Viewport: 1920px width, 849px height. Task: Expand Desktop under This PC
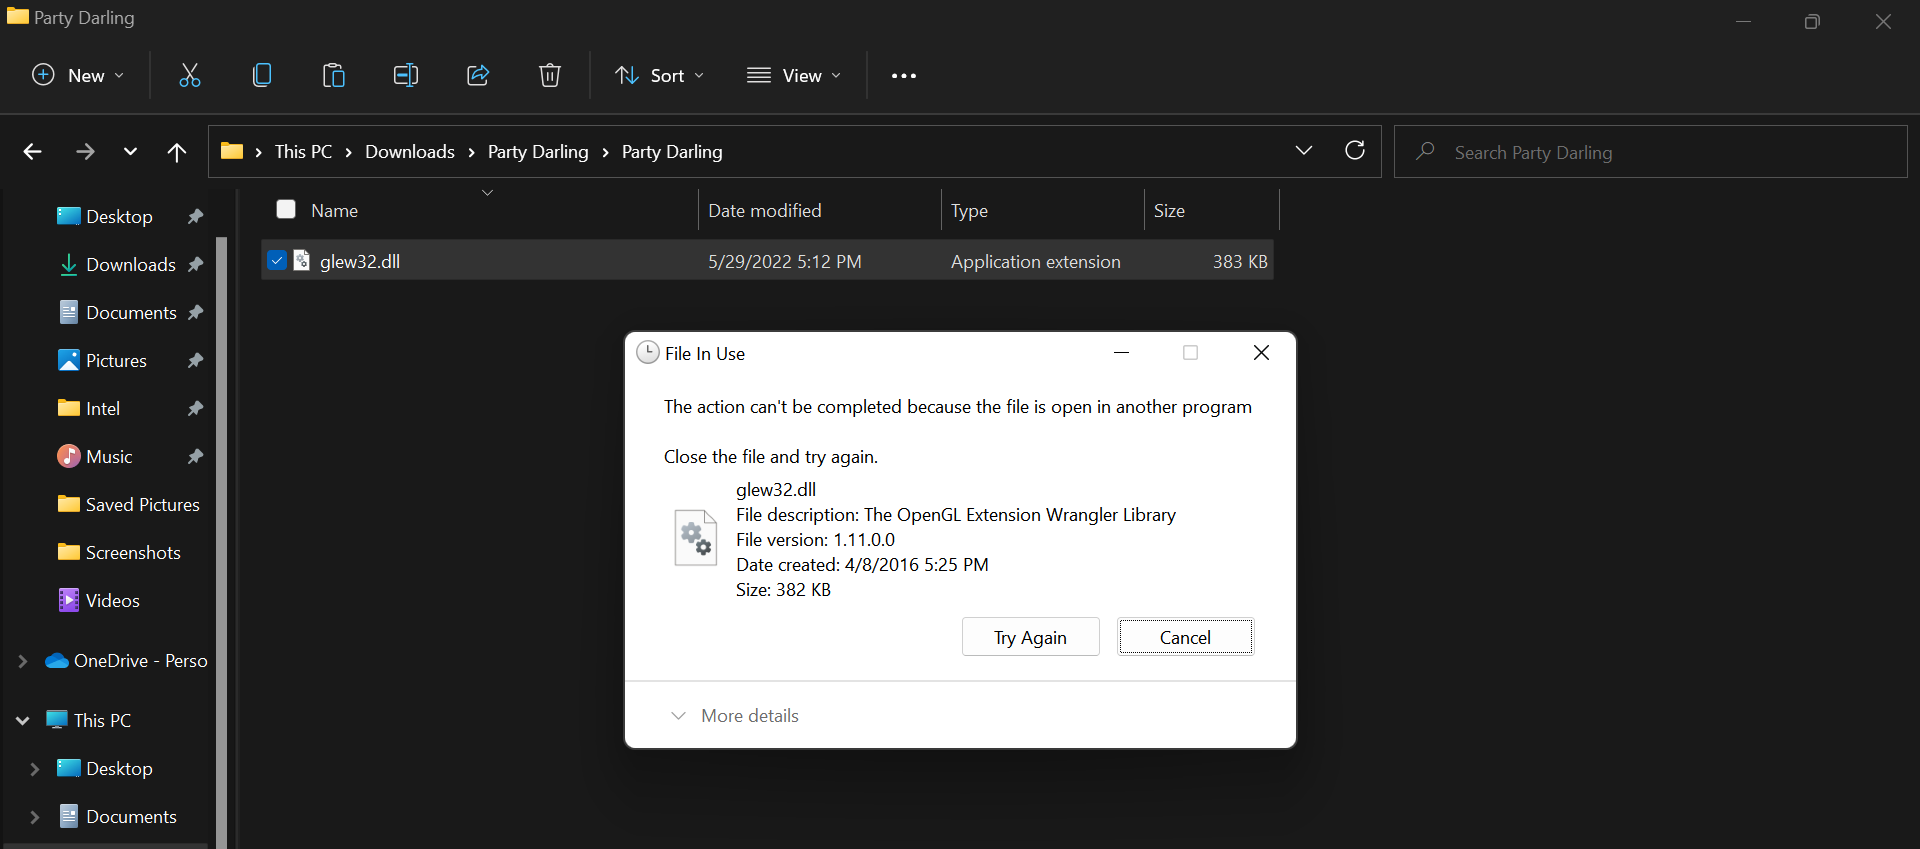coord(35,769)
